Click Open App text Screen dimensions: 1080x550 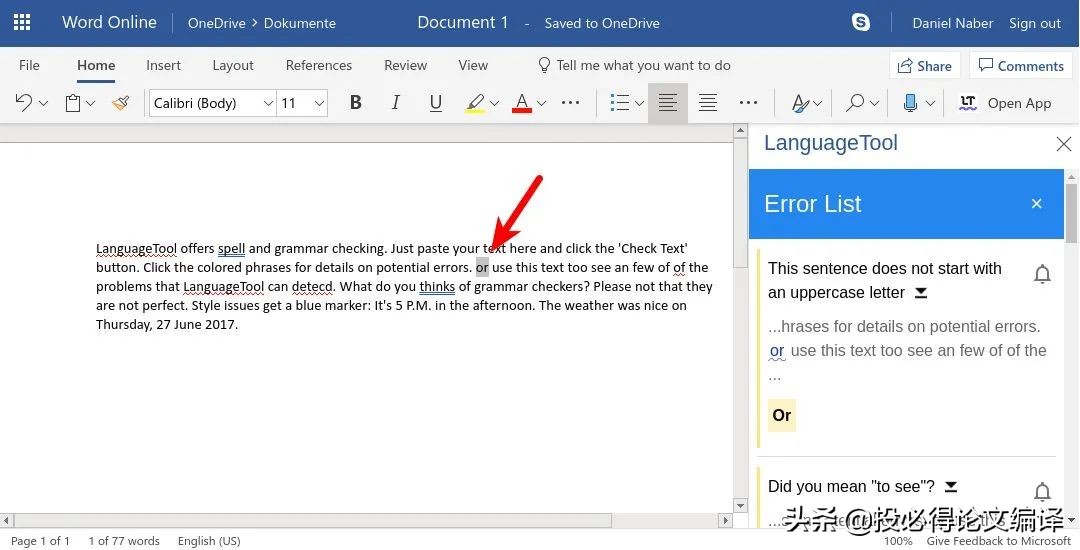(1019, 103)
